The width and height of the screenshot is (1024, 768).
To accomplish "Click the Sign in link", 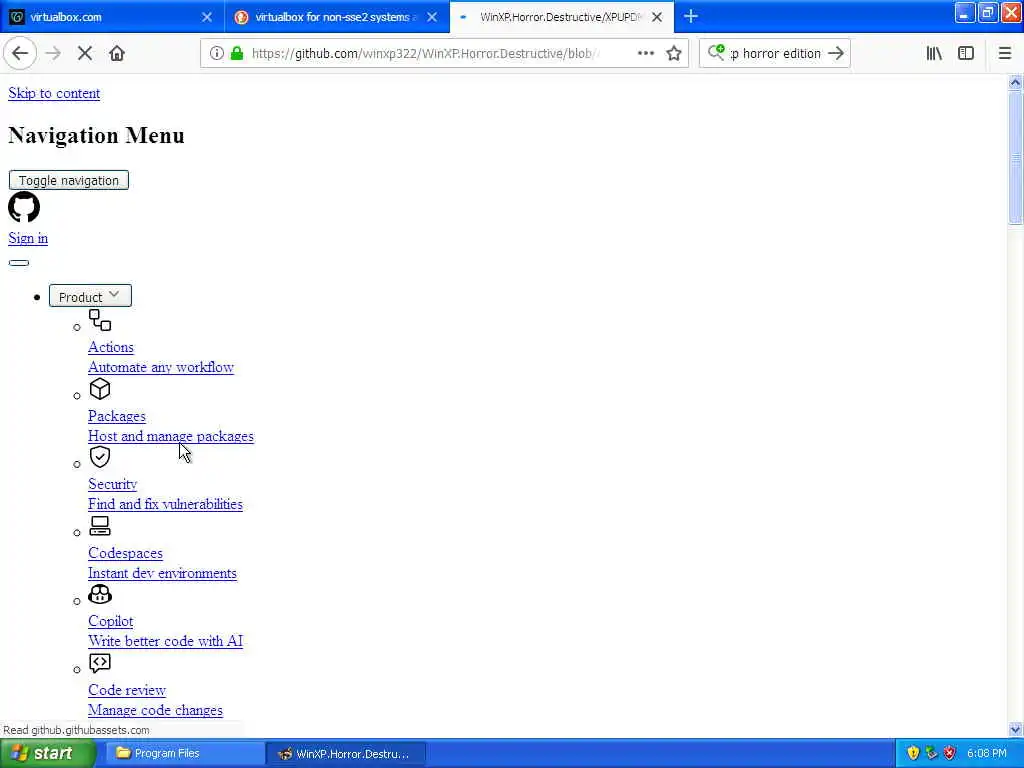I will 28,238.
